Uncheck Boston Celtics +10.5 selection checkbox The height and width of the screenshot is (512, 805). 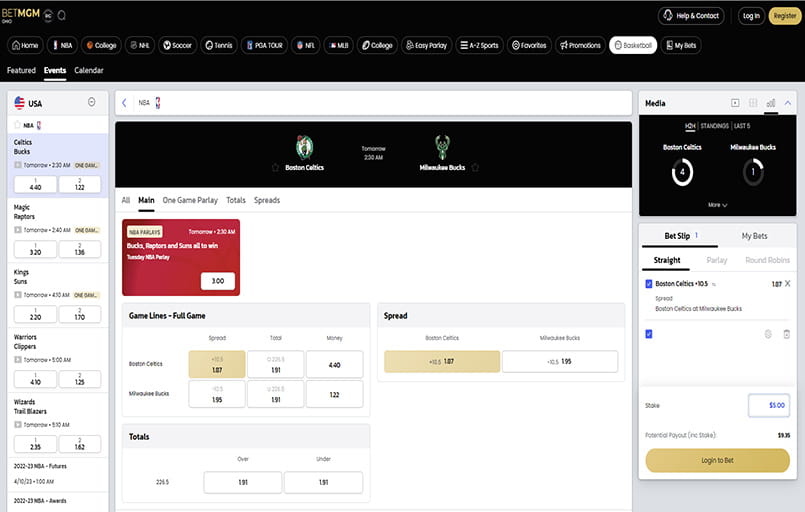(648, 283)
